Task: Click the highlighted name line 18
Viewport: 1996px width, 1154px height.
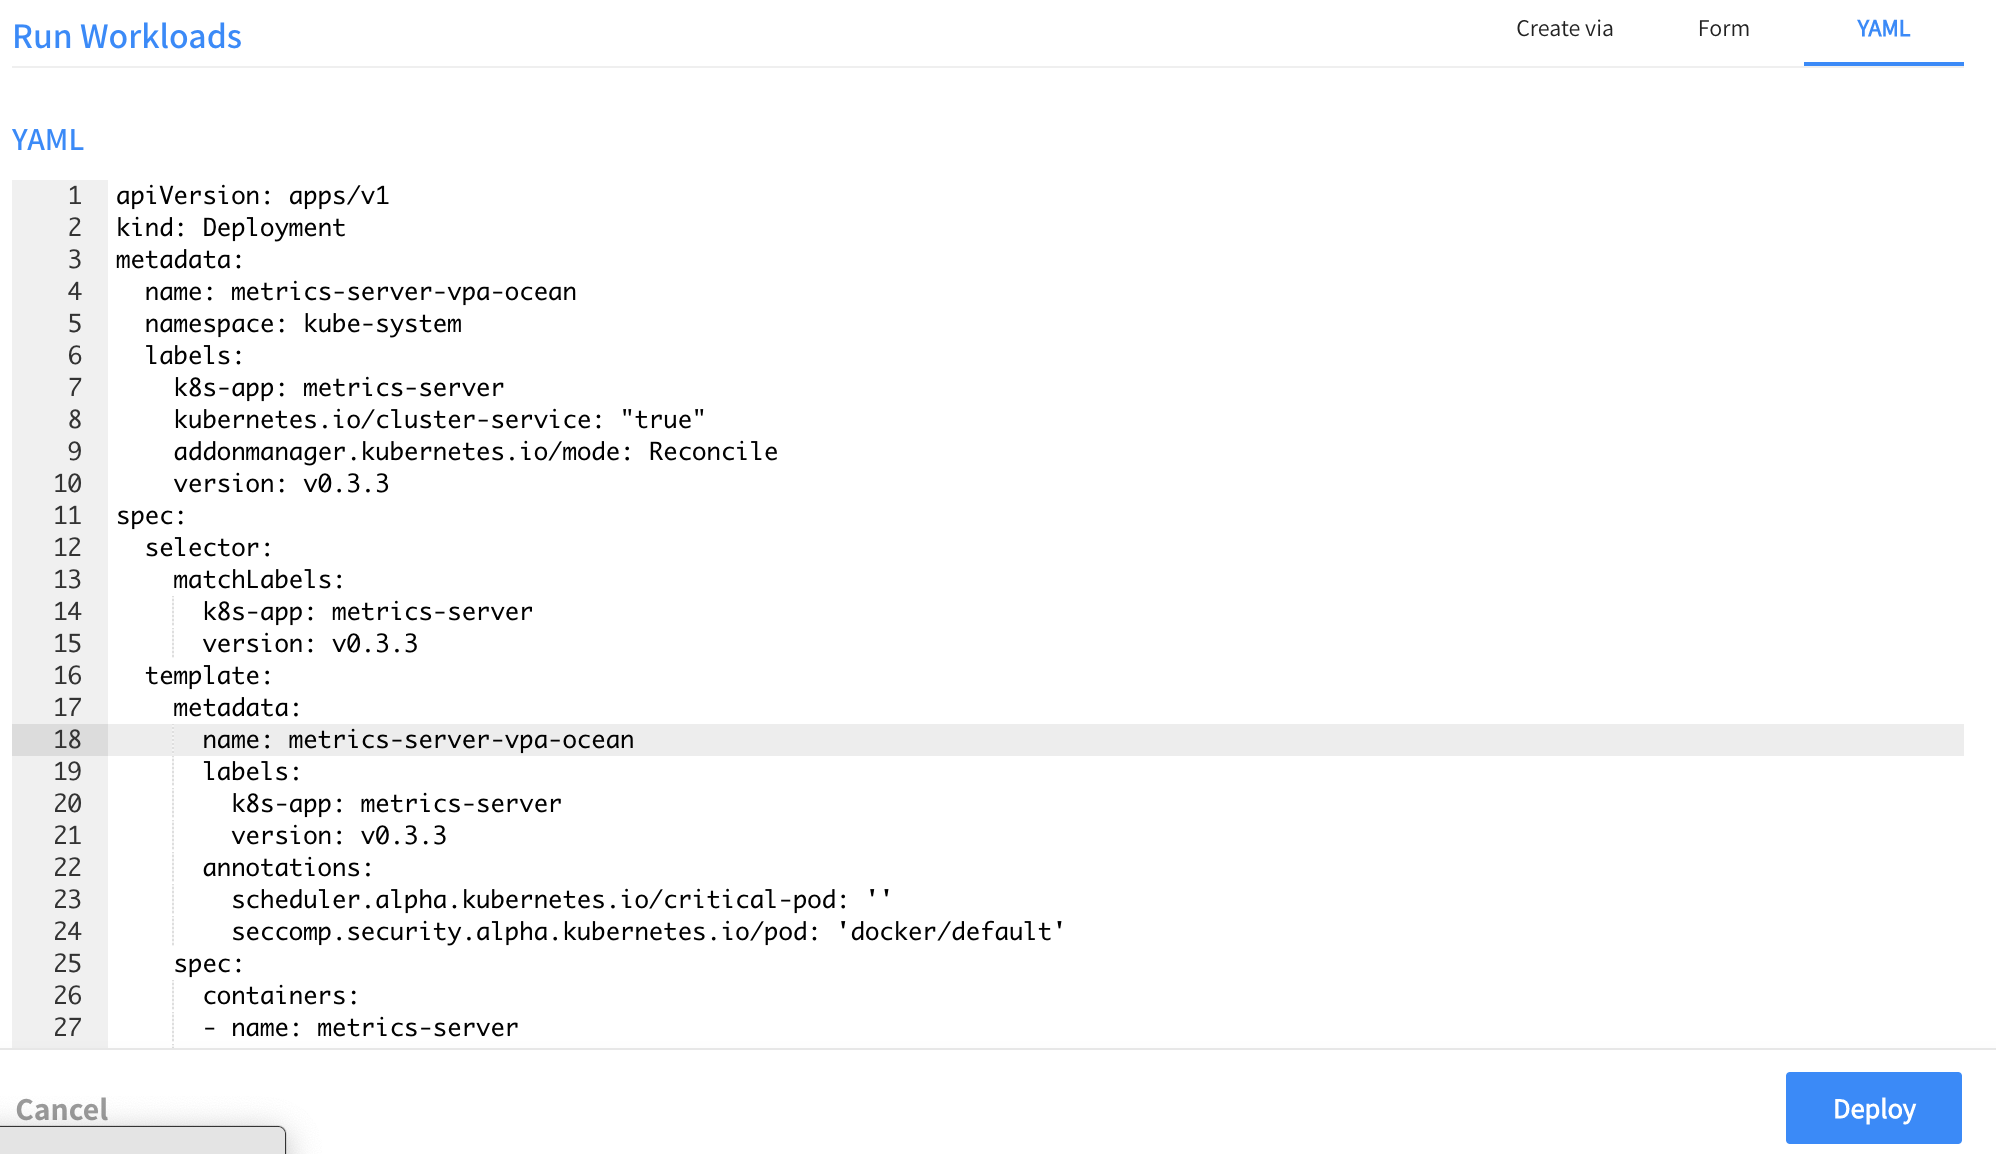Action: [x=418, y=740]
